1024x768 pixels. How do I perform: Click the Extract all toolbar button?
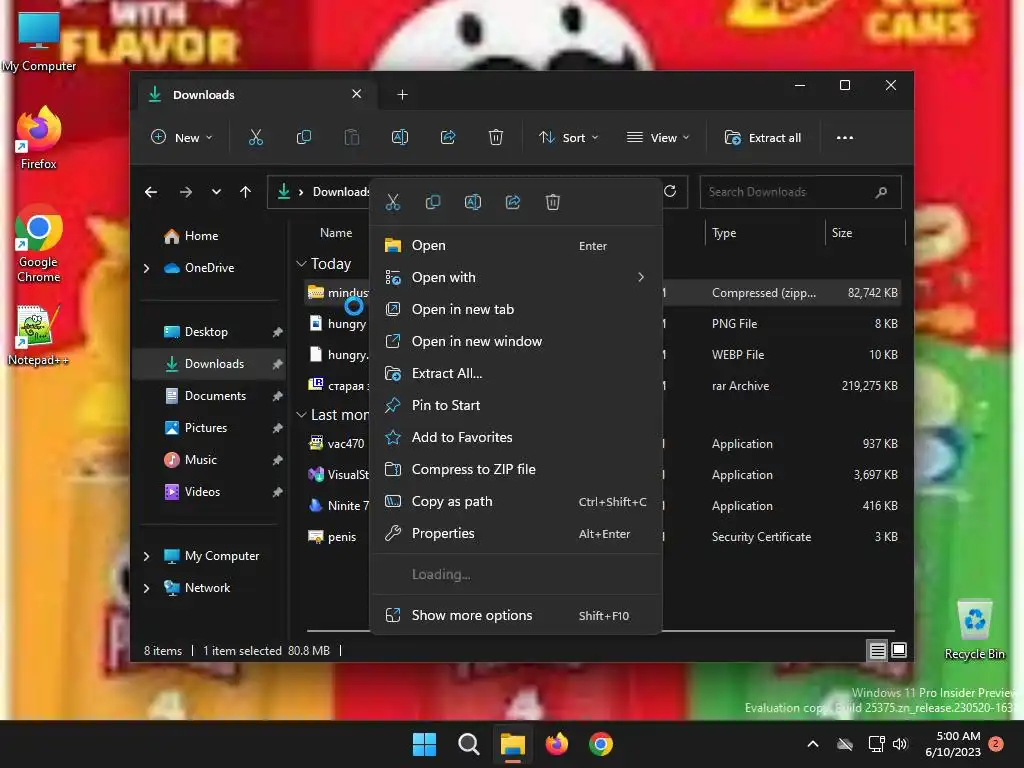pos(763,138)
